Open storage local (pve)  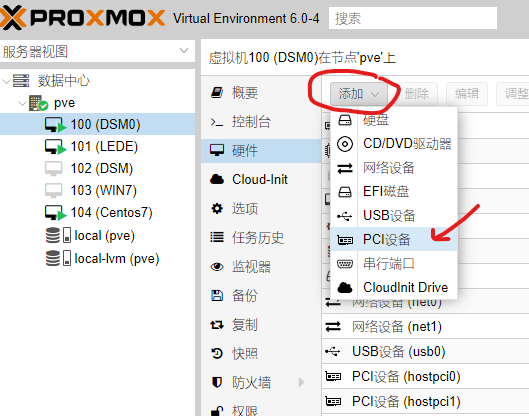pyautogui.click(x=97, y=235)
